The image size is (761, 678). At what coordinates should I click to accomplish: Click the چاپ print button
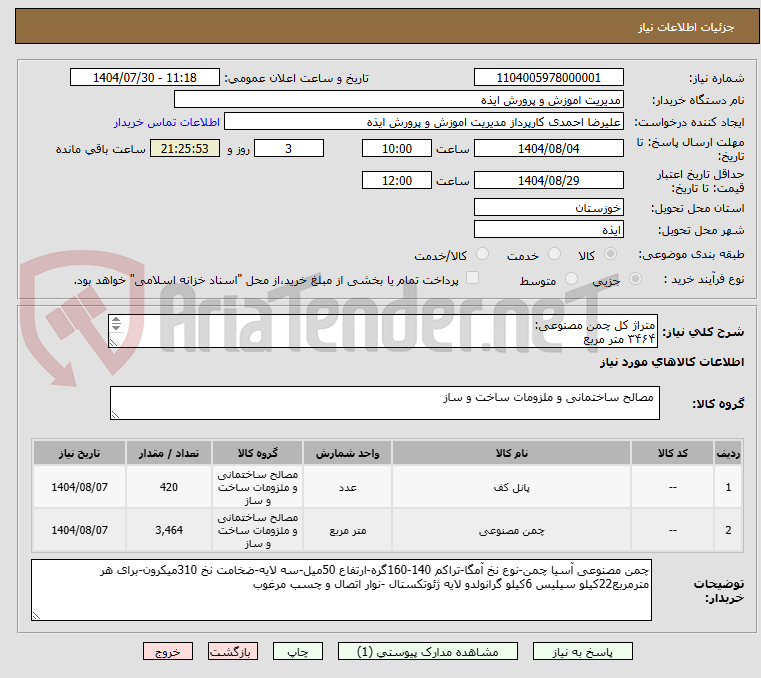click(x=298, y=651)
